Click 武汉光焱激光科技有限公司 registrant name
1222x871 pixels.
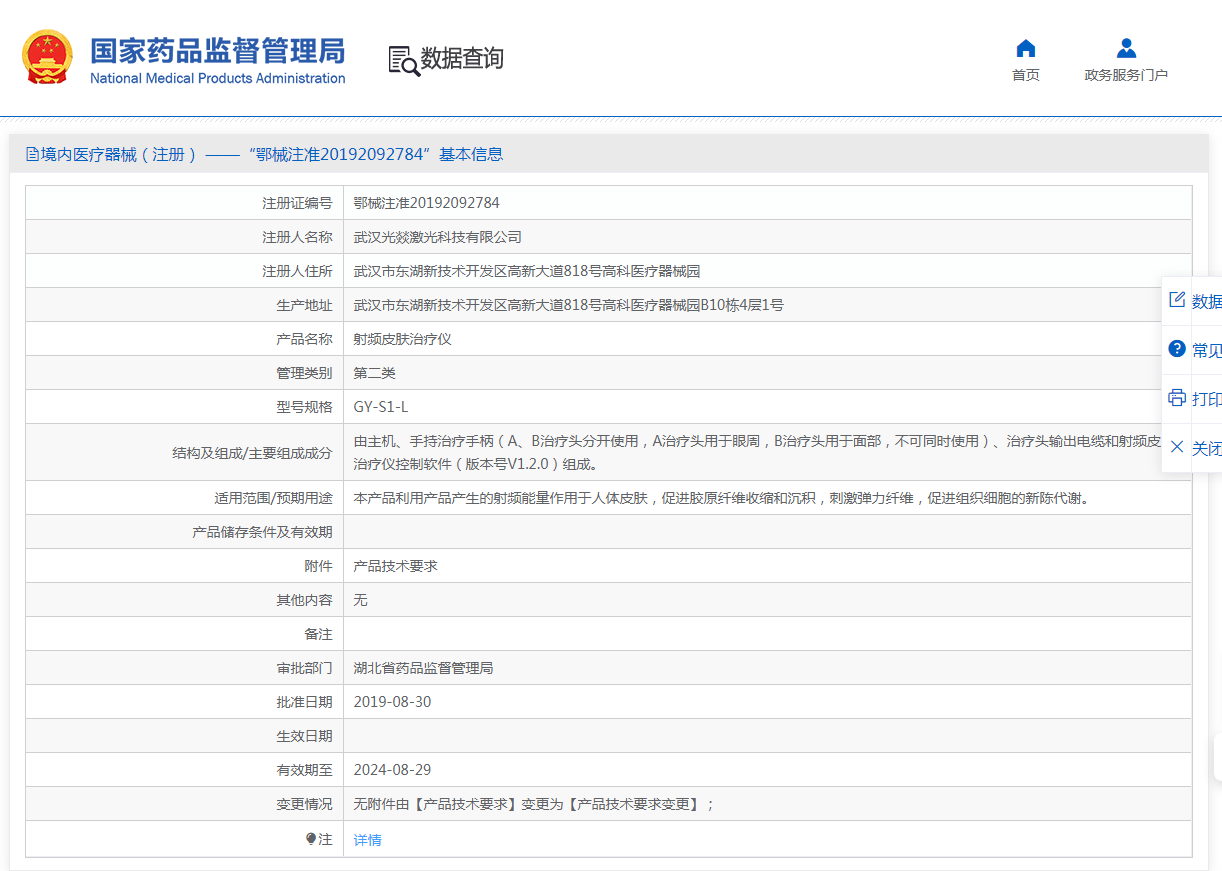coord(438,237)
